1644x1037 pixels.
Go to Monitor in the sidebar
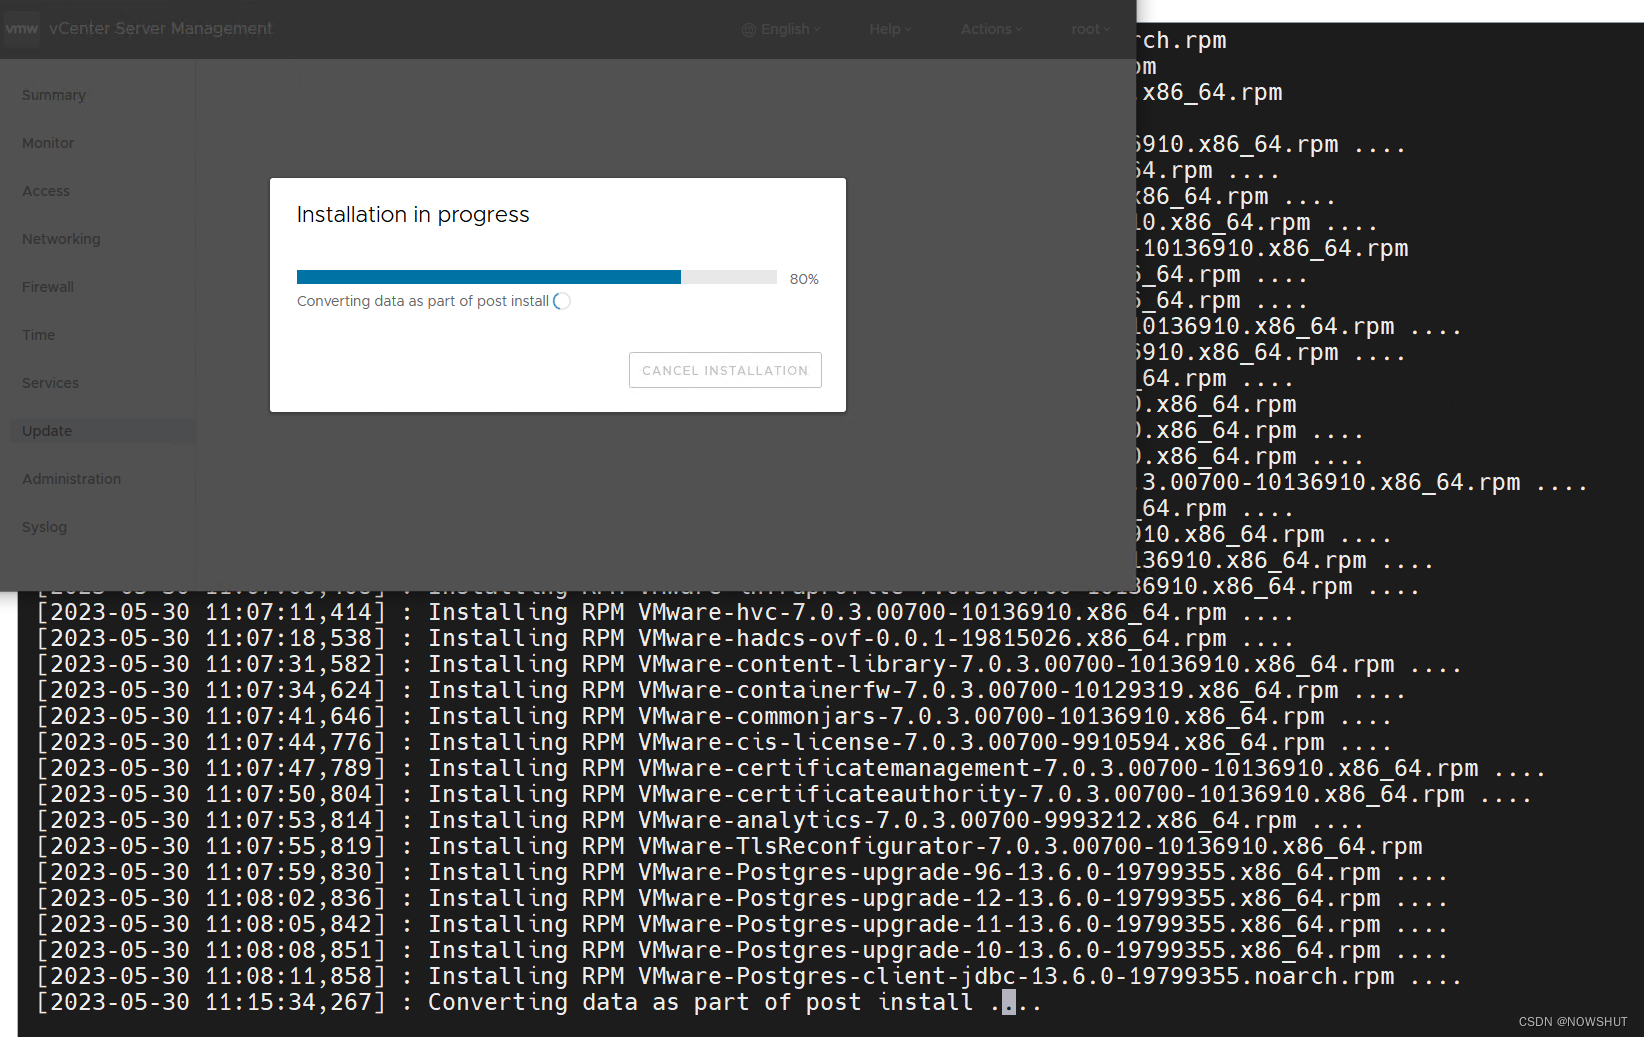48,143
